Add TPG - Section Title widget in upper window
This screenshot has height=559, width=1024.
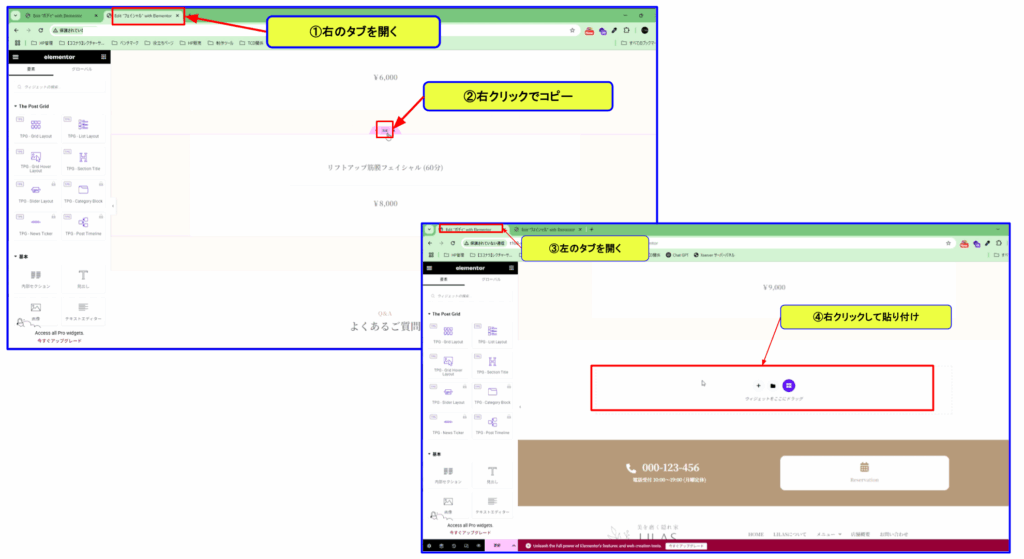(x=83, y=160)
